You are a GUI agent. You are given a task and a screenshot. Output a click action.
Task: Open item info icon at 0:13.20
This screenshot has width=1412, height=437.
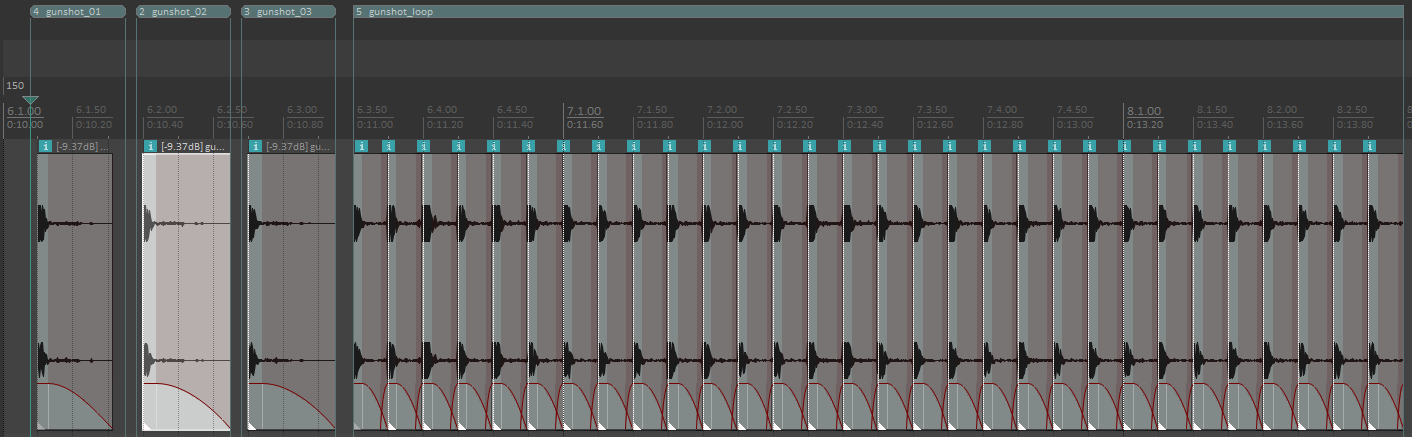click(x=1123, y=146)
